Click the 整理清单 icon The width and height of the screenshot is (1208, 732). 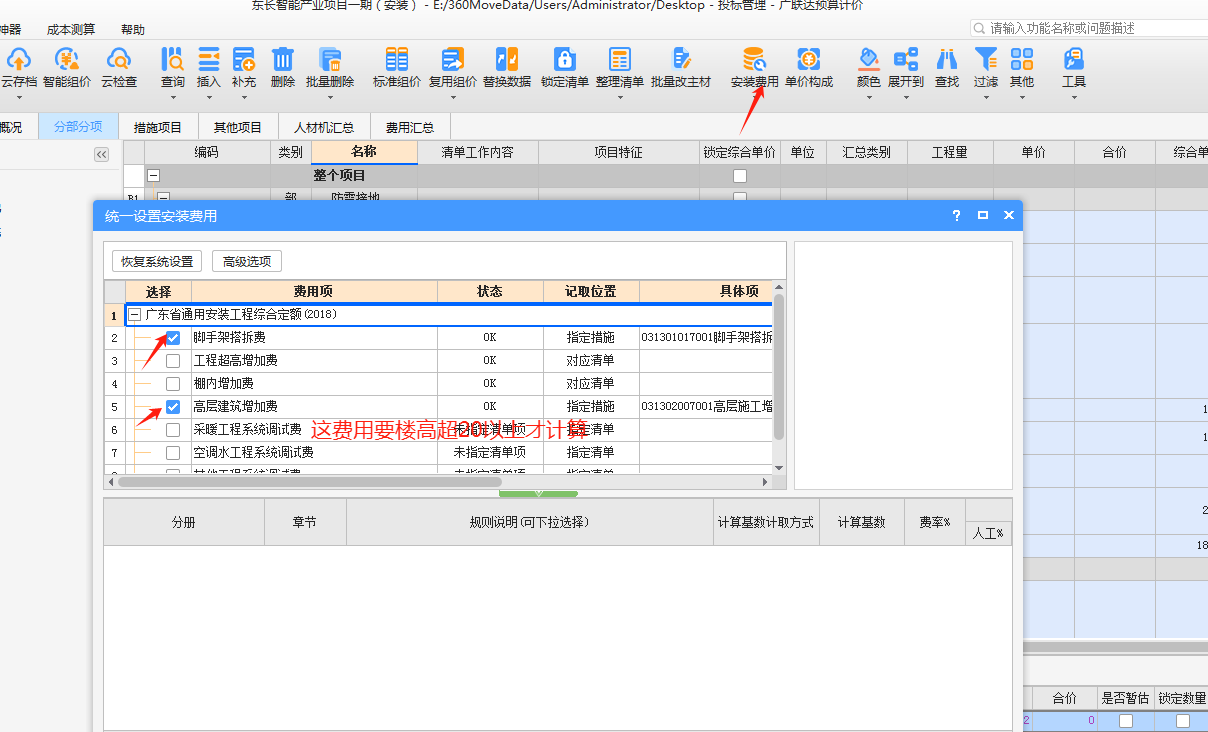tap(620, 59)
